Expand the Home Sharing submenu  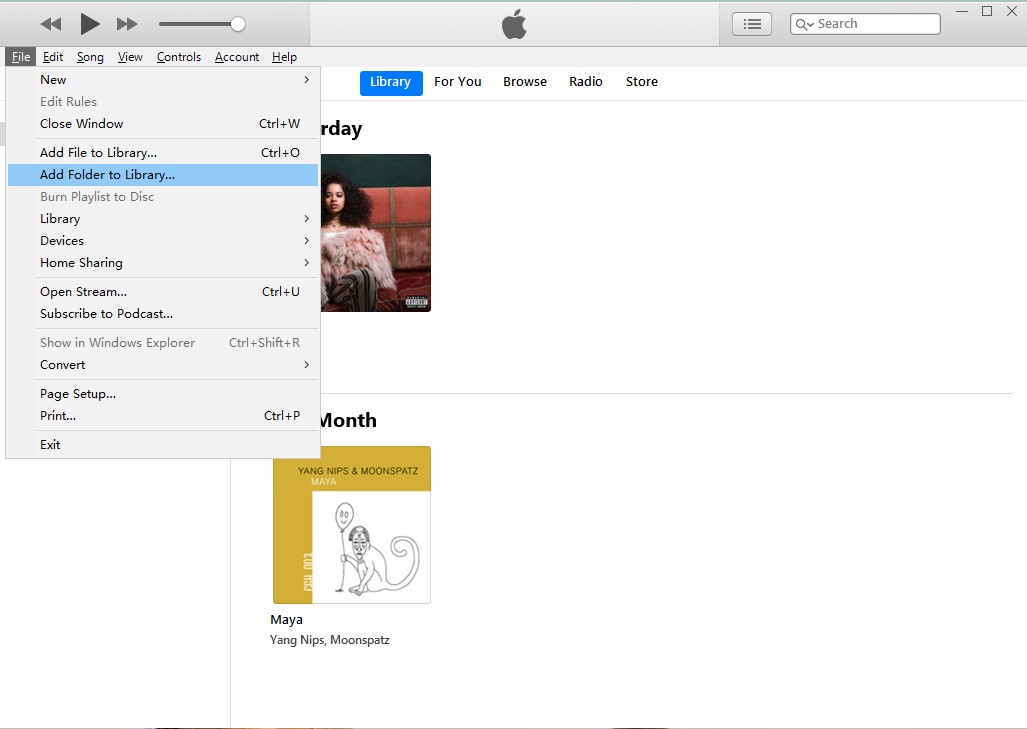tap(163, 263)
